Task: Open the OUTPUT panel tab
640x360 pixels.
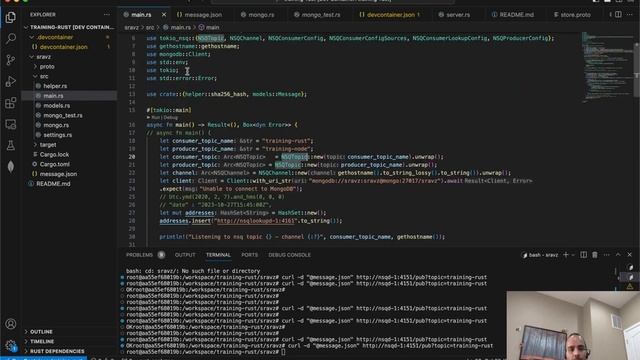Action: point(185,255)
